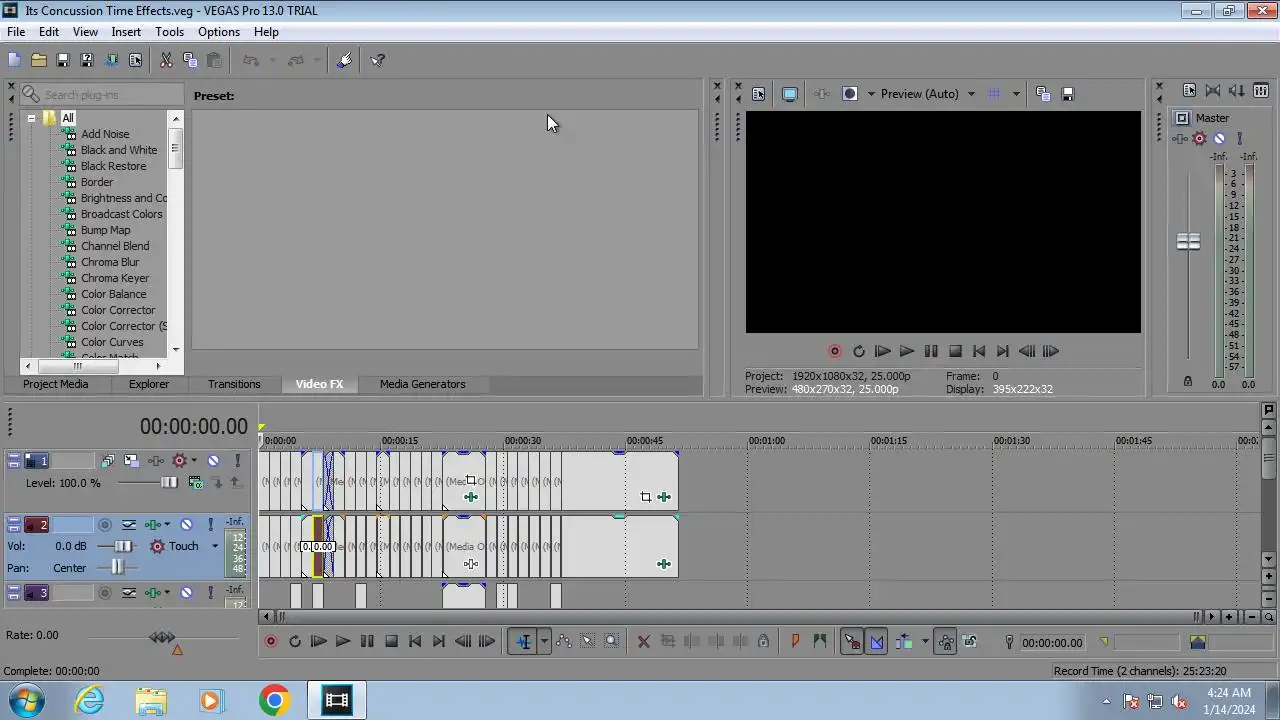Open Master bus automation settings gear

pos(1199,139)
